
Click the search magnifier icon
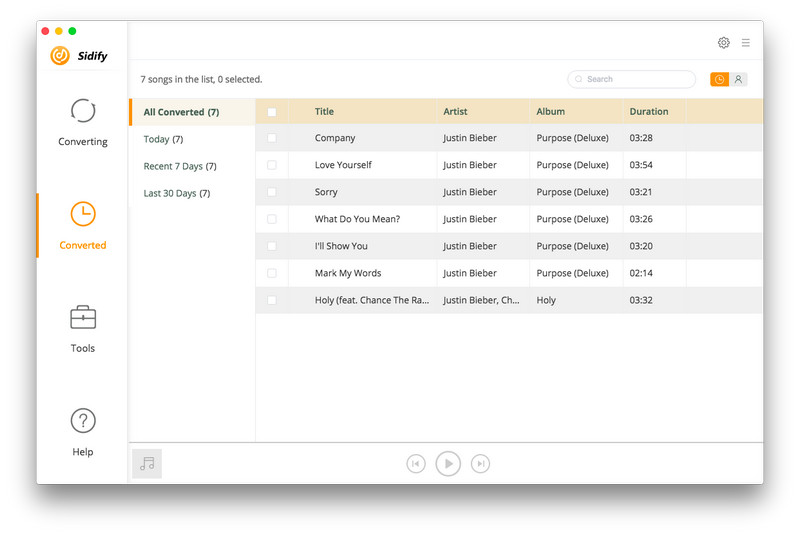pos(579,79)
